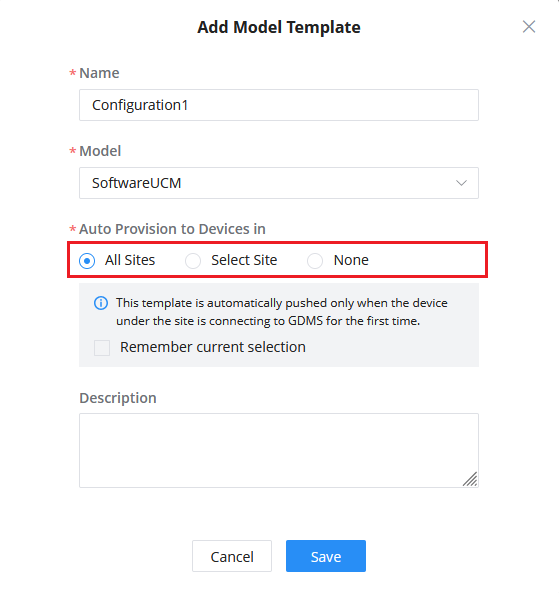Click the GDMS first-time push notice text

point(282,312)
